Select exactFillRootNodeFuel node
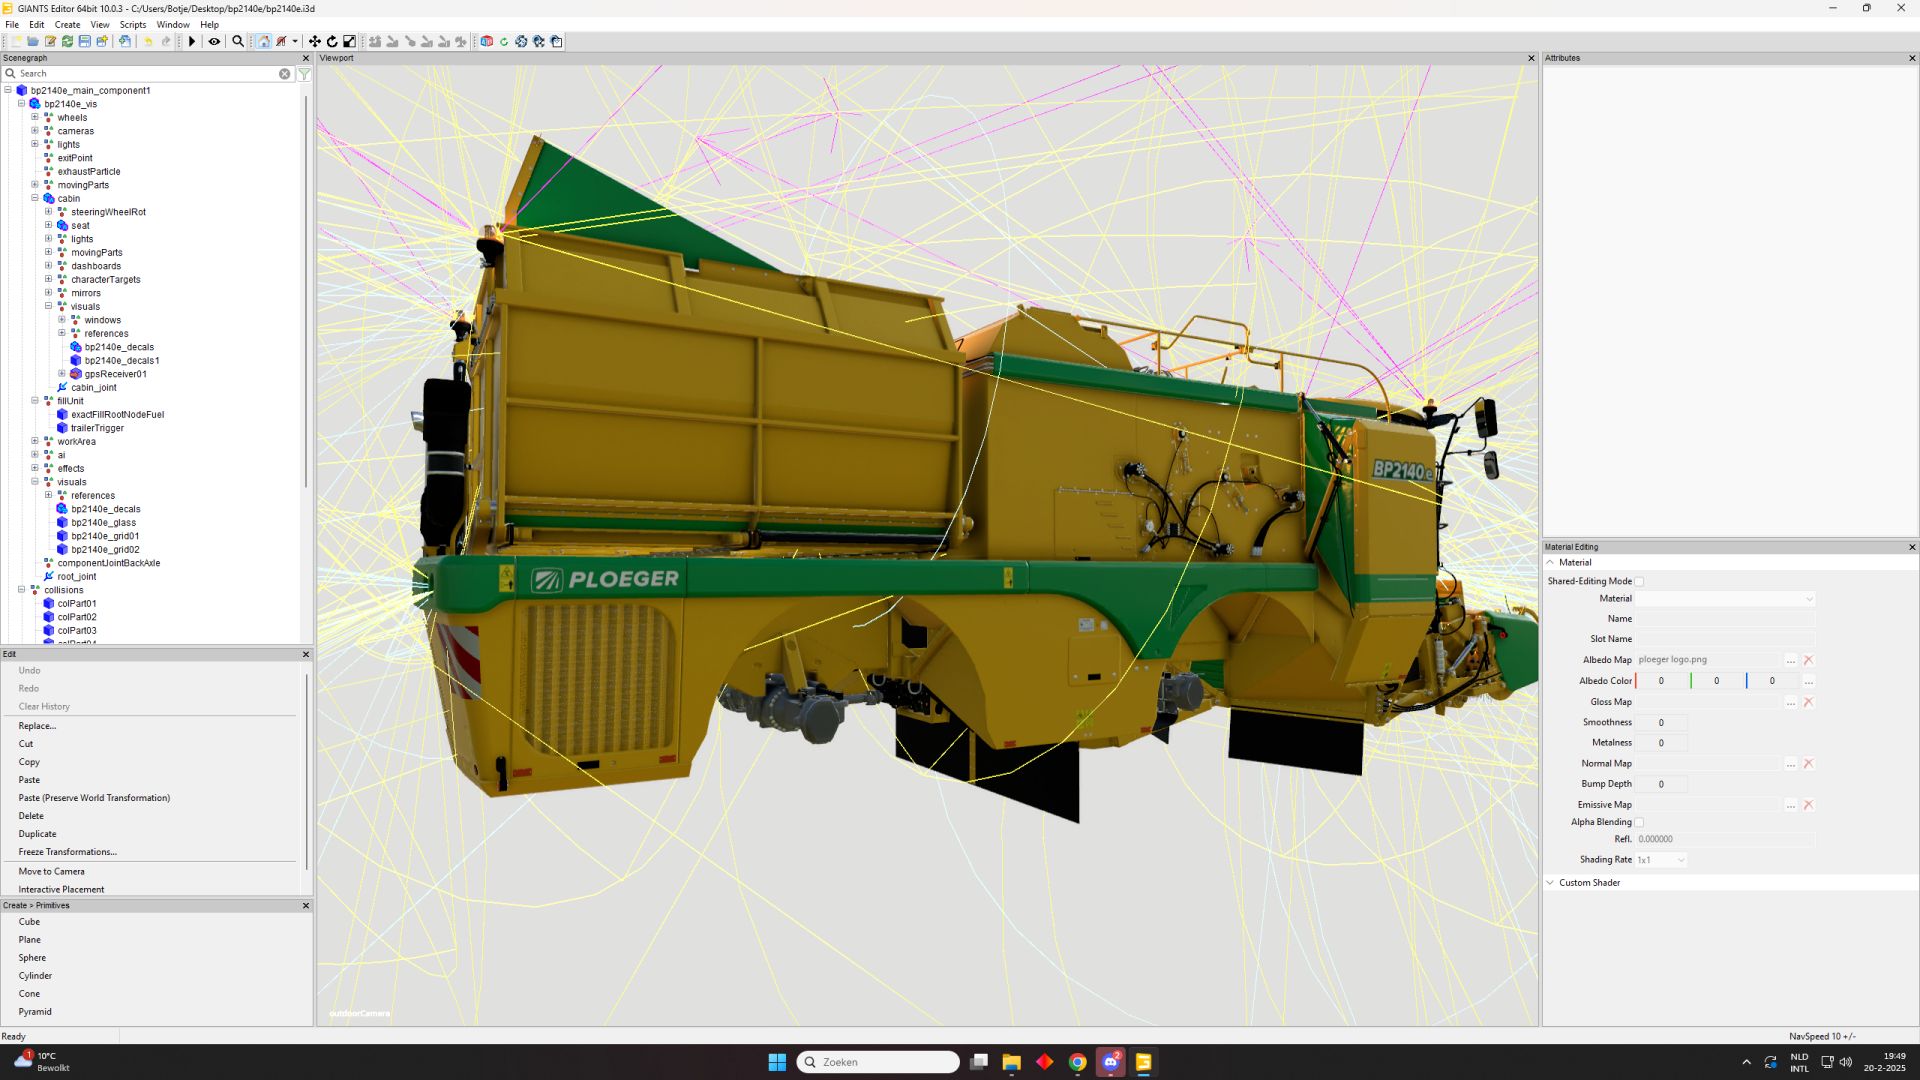1920x1080 pixels. [x=117, y=415]
